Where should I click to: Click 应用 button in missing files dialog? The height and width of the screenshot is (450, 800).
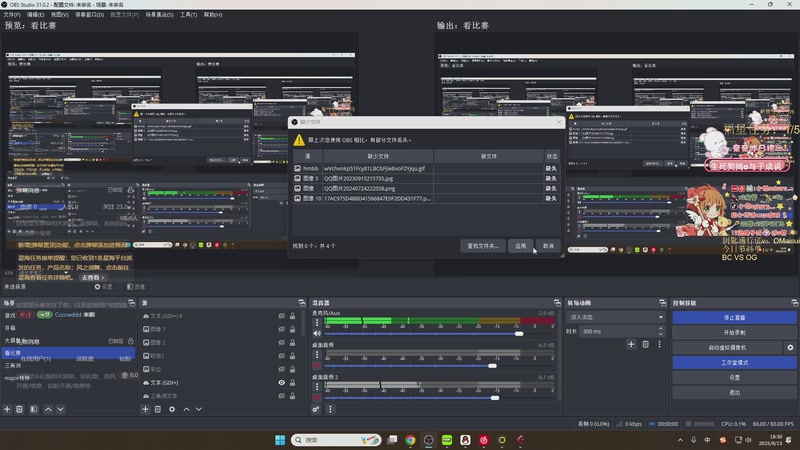[520, 246]
